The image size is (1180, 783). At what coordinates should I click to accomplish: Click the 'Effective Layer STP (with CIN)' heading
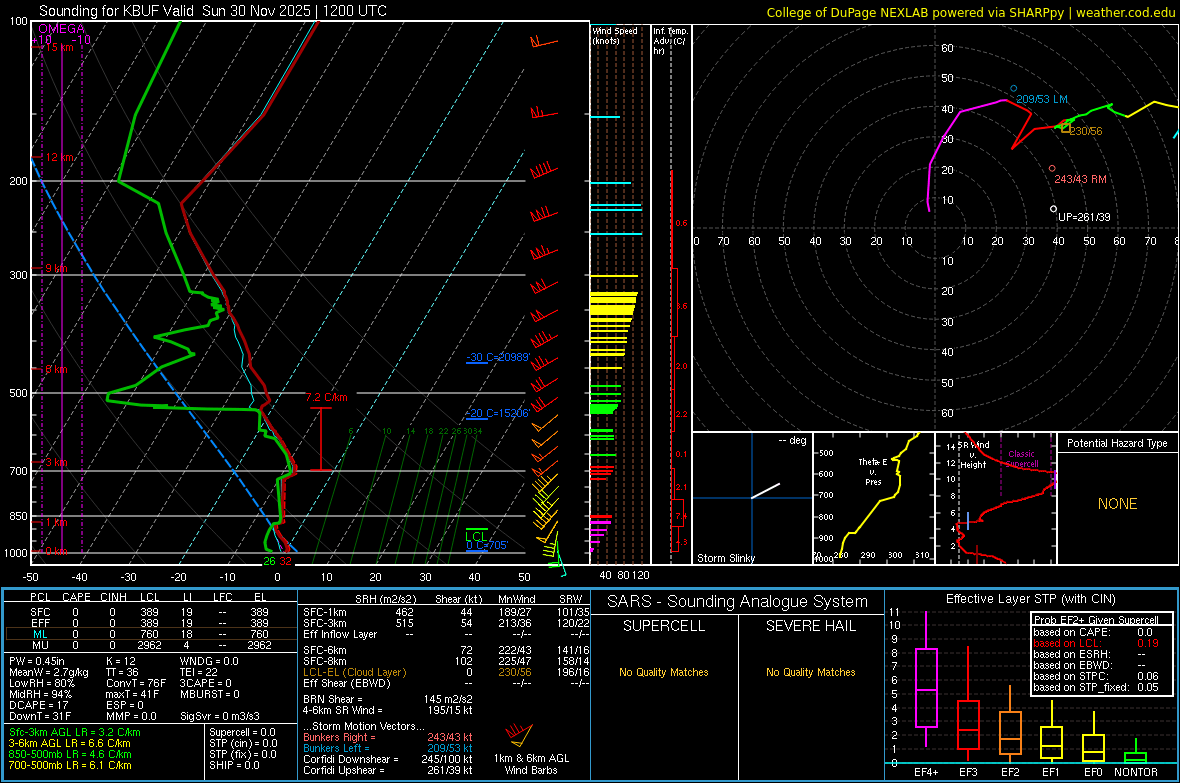(x=1030, y=599)
